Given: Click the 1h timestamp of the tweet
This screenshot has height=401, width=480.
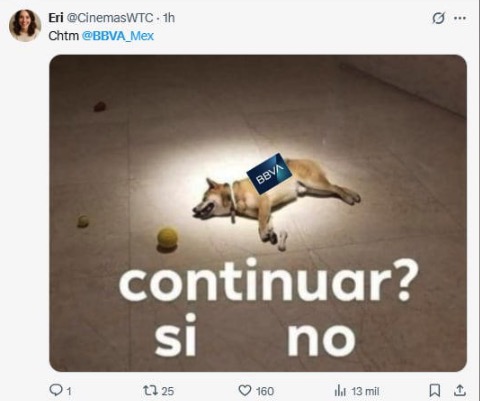Looking at the screenshot, I should pyautogui.click(x=169, y=18).
